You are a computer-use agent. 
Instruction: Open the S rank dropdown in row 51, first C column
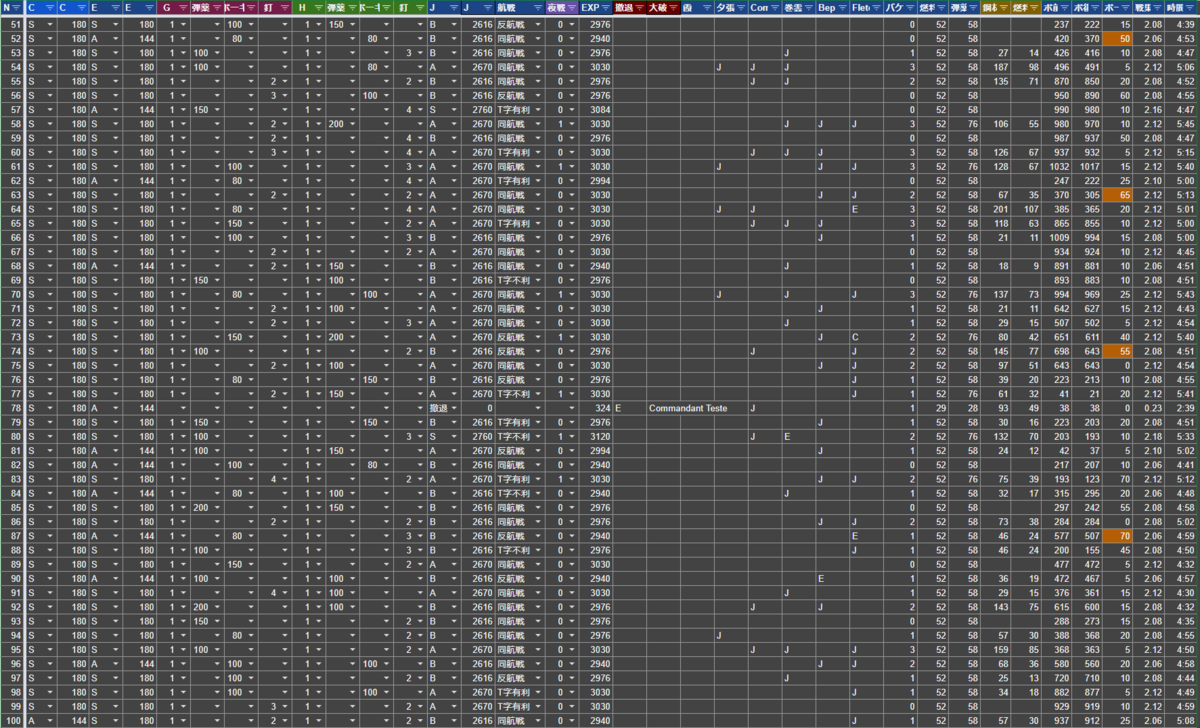tap(51, 23)
